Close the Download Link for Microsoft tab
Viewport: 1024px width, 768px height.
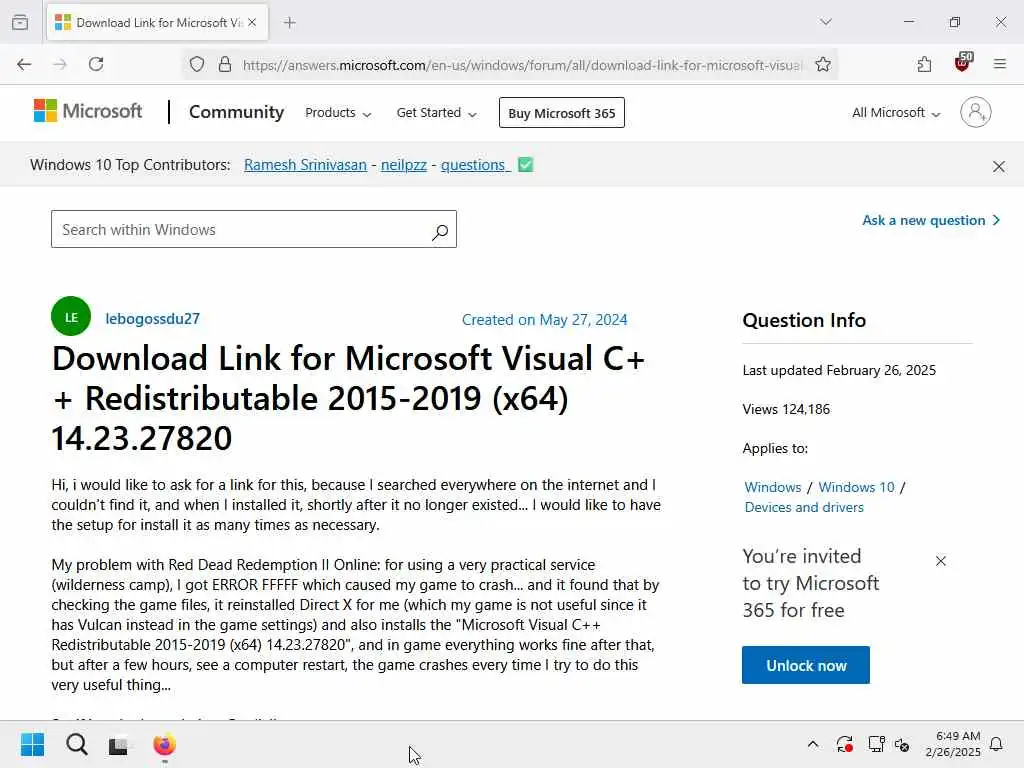tap(252, 22)
